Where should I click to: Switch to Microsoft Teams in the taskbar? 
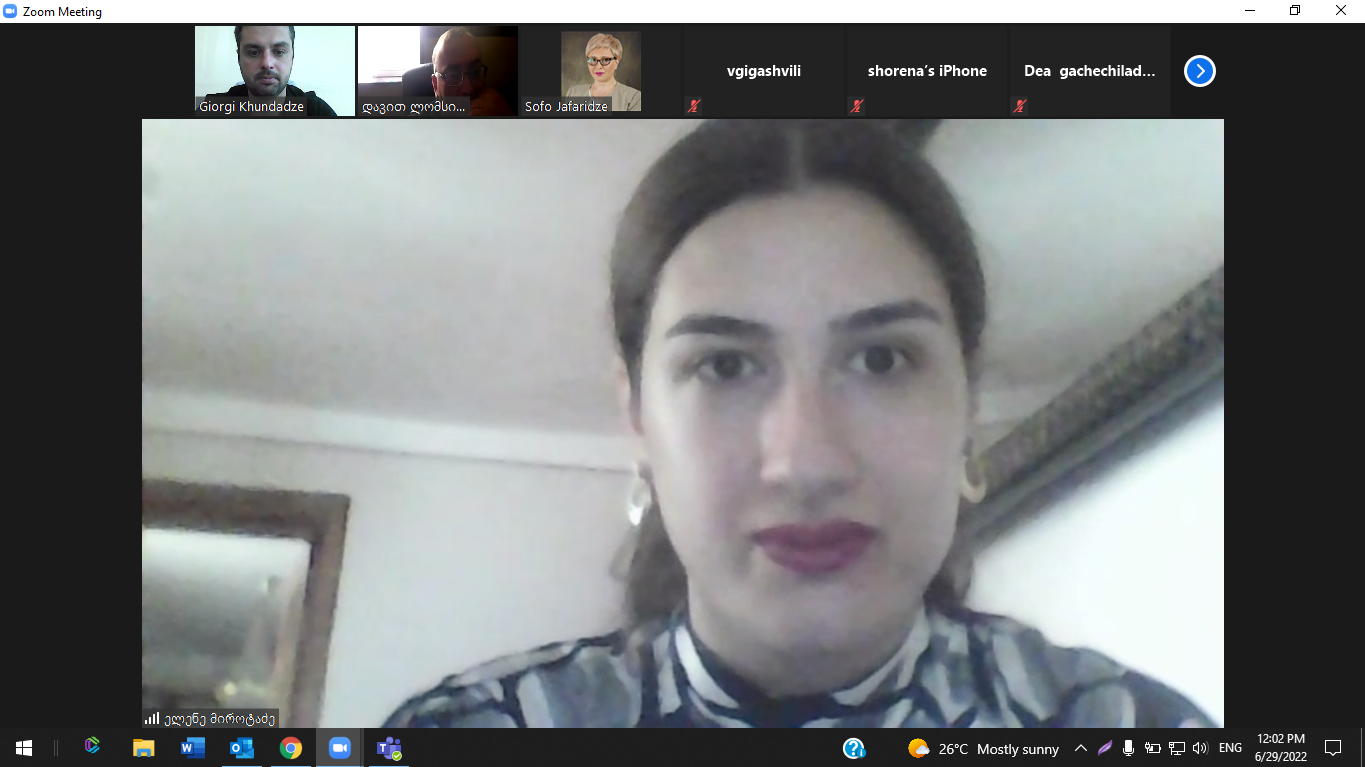(389, 748)
